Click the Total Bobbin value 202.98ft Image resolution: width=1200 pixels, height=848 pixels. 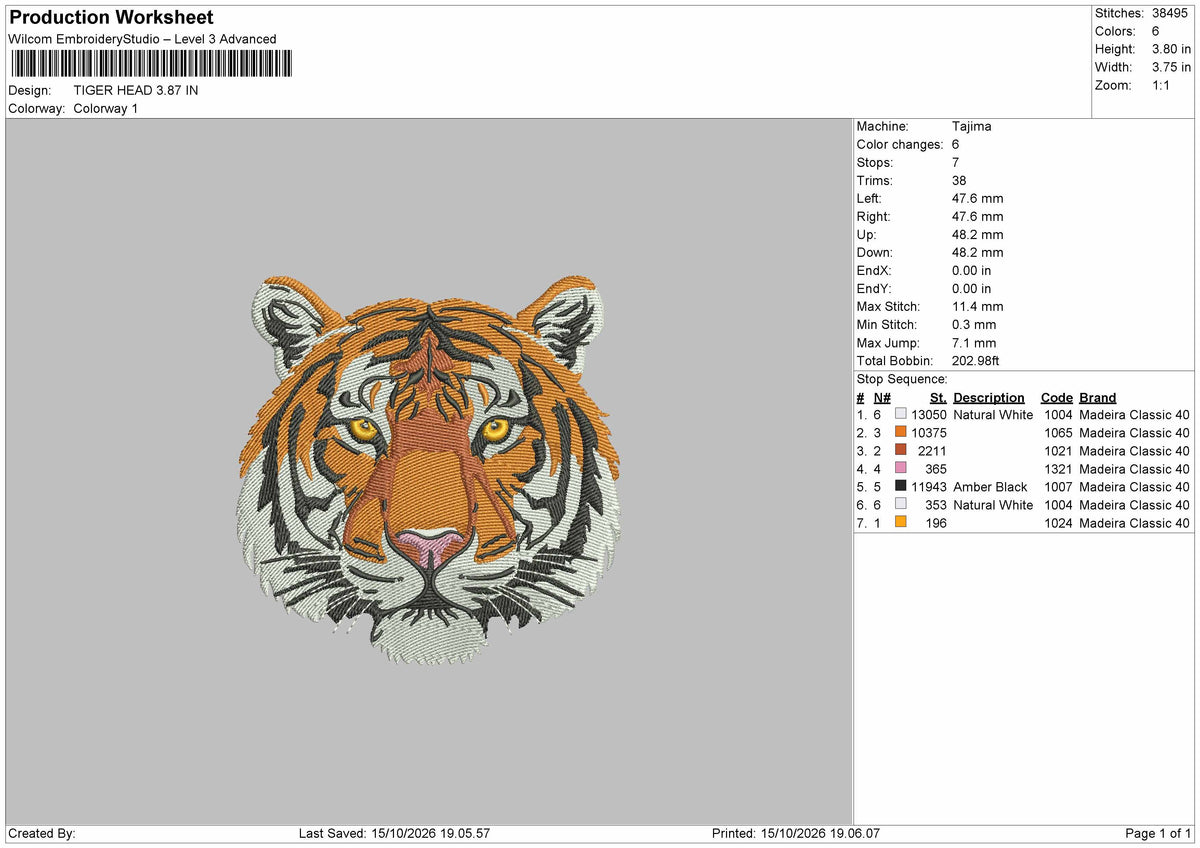(x=976, y=360)
